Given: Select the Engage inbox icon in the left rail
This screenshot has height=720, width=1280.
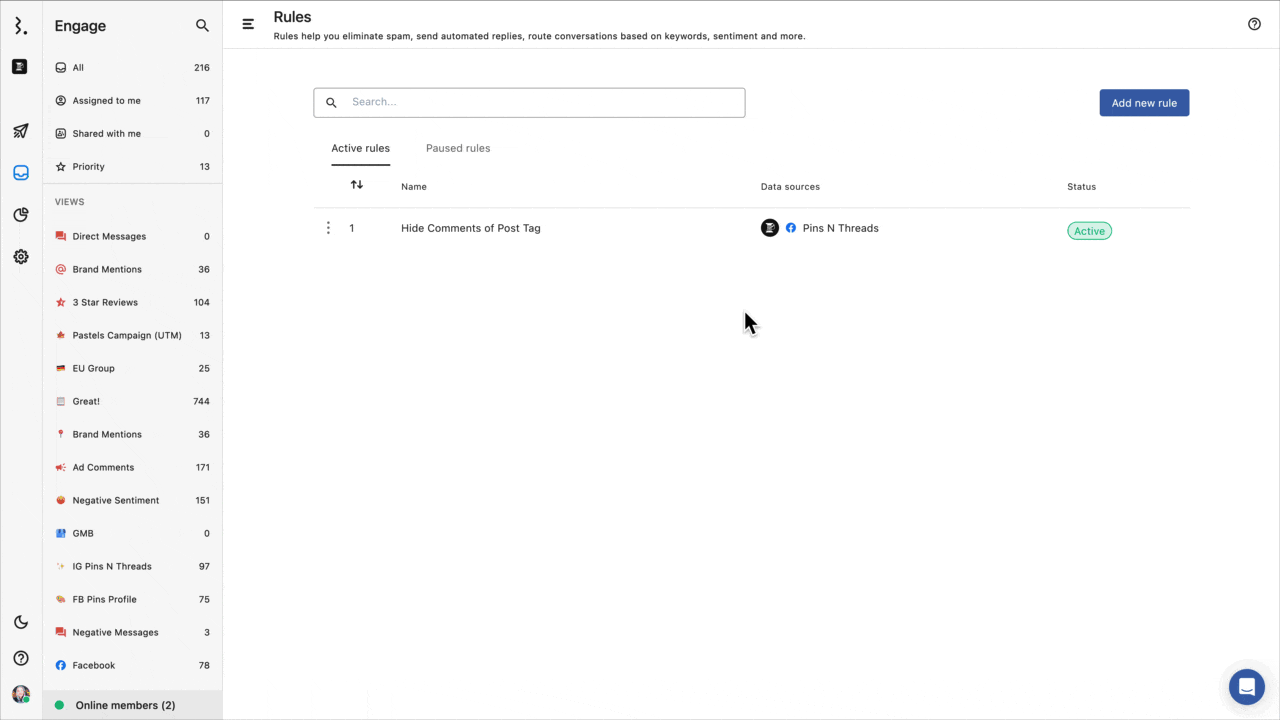Looking at the screenshot, I should 21,173.
